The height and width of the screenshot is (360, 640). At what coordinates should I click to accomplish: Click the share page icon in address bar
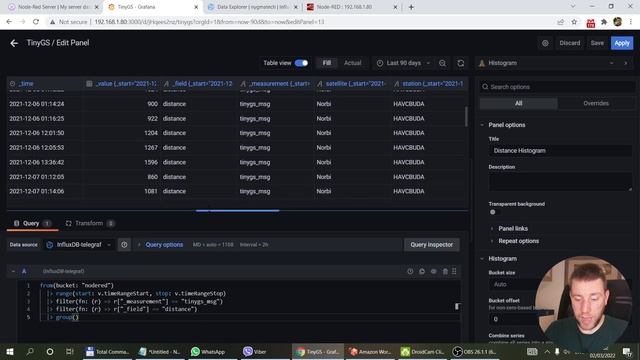(560, 22)
